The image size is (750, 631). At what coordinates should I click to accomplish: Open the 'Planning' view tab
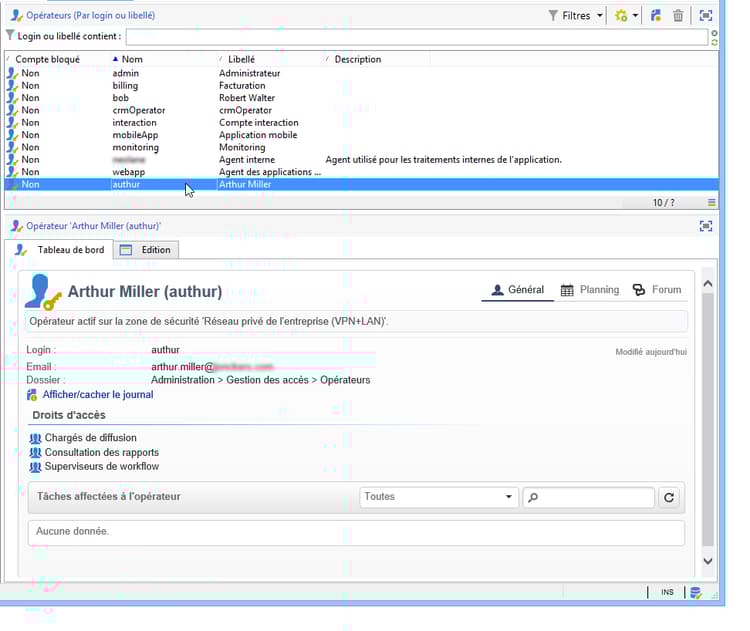click(589, 290)
